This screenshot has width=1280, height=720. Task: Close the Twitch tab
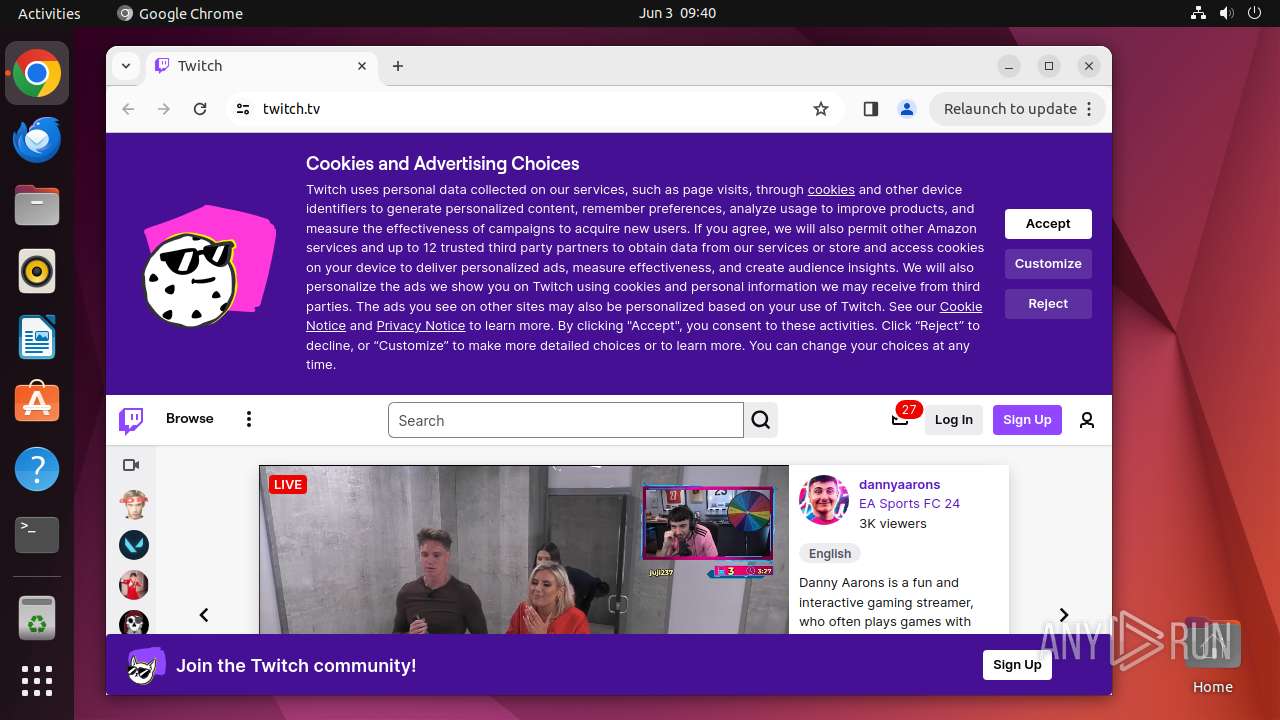coord(362,66)
